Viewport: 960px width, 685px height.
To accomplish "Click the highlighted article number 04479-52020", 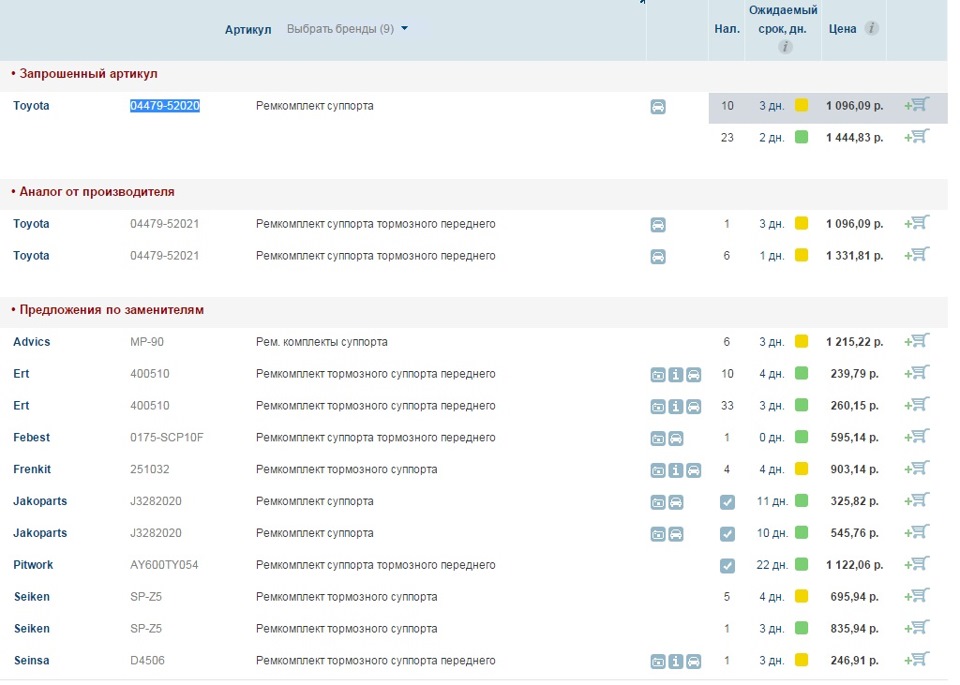I will point(165,106).
